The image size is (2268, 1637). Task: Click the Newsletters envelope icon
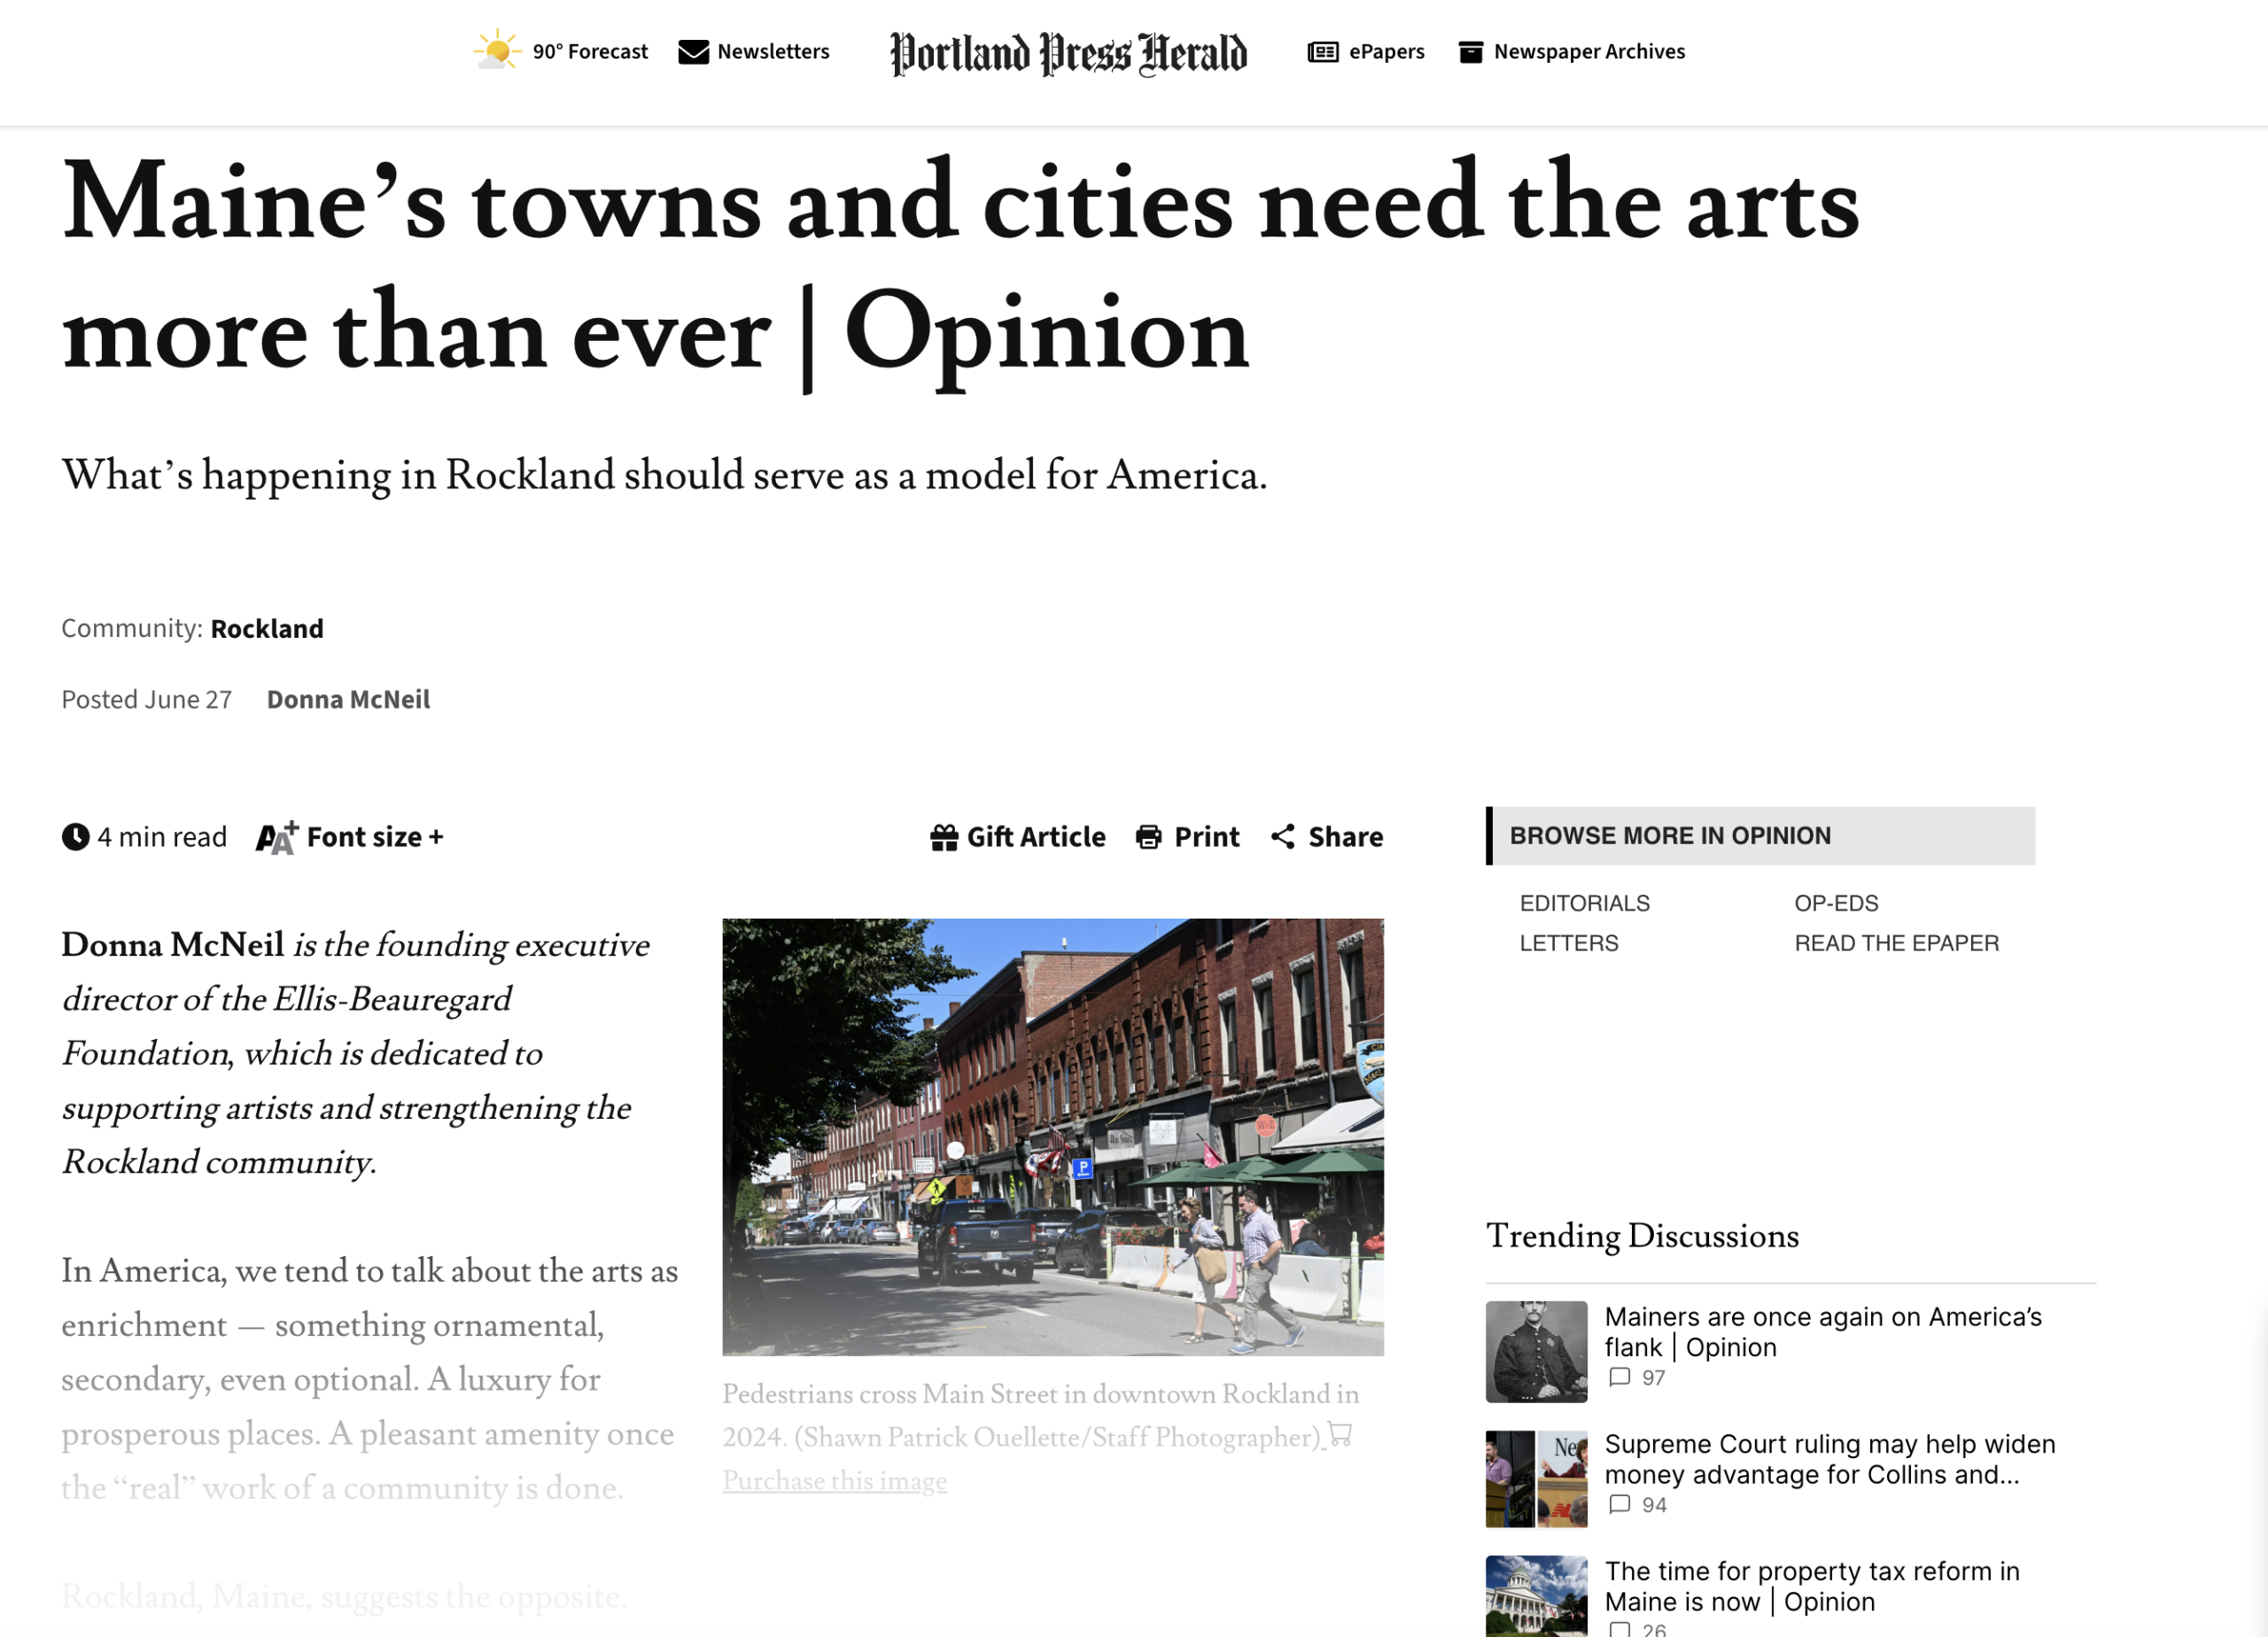click(693, 52)
